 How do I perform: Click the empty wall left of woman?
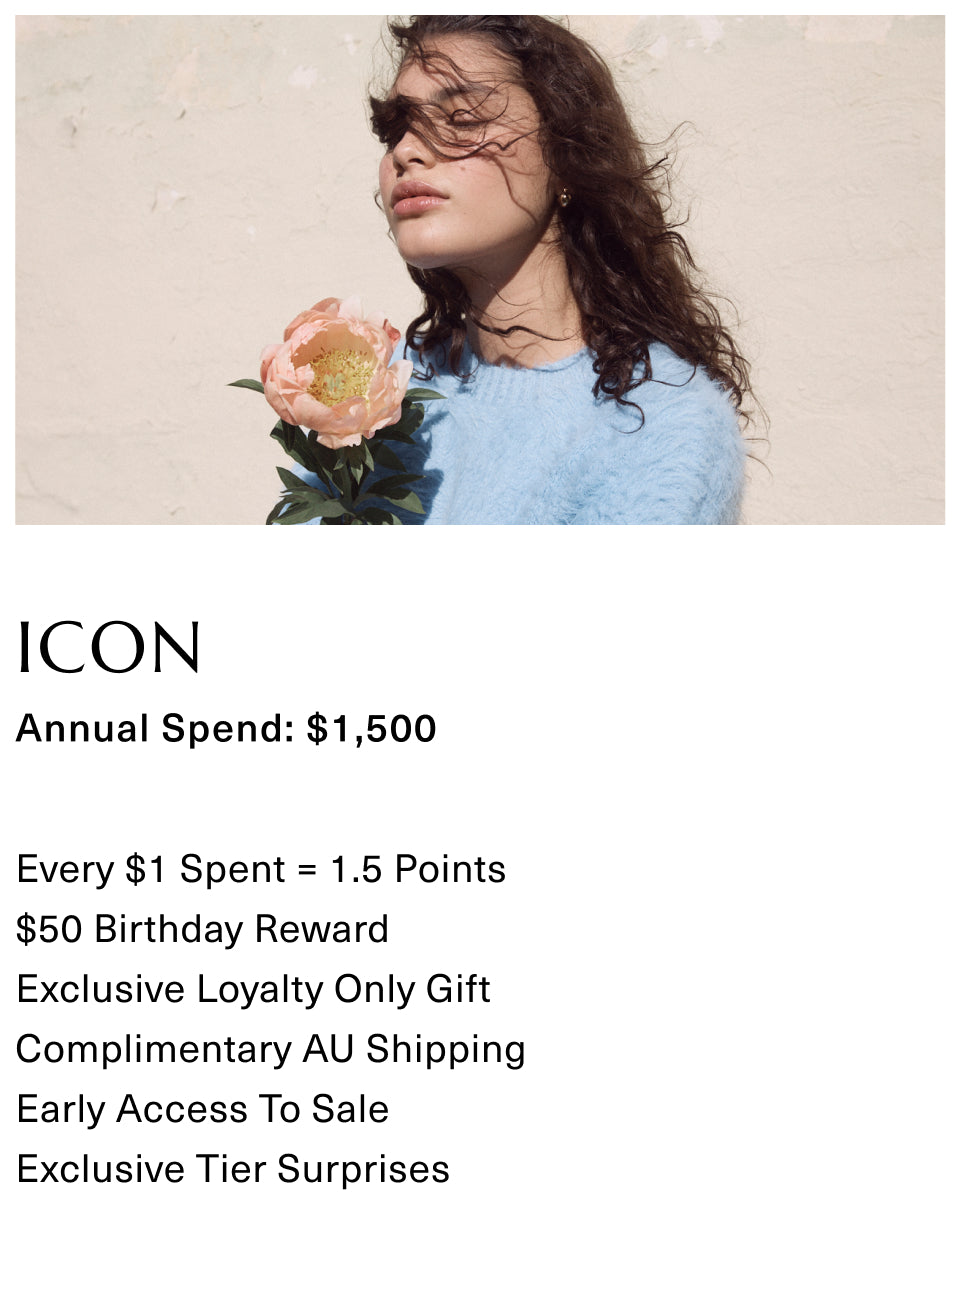[x=150, y=250]
